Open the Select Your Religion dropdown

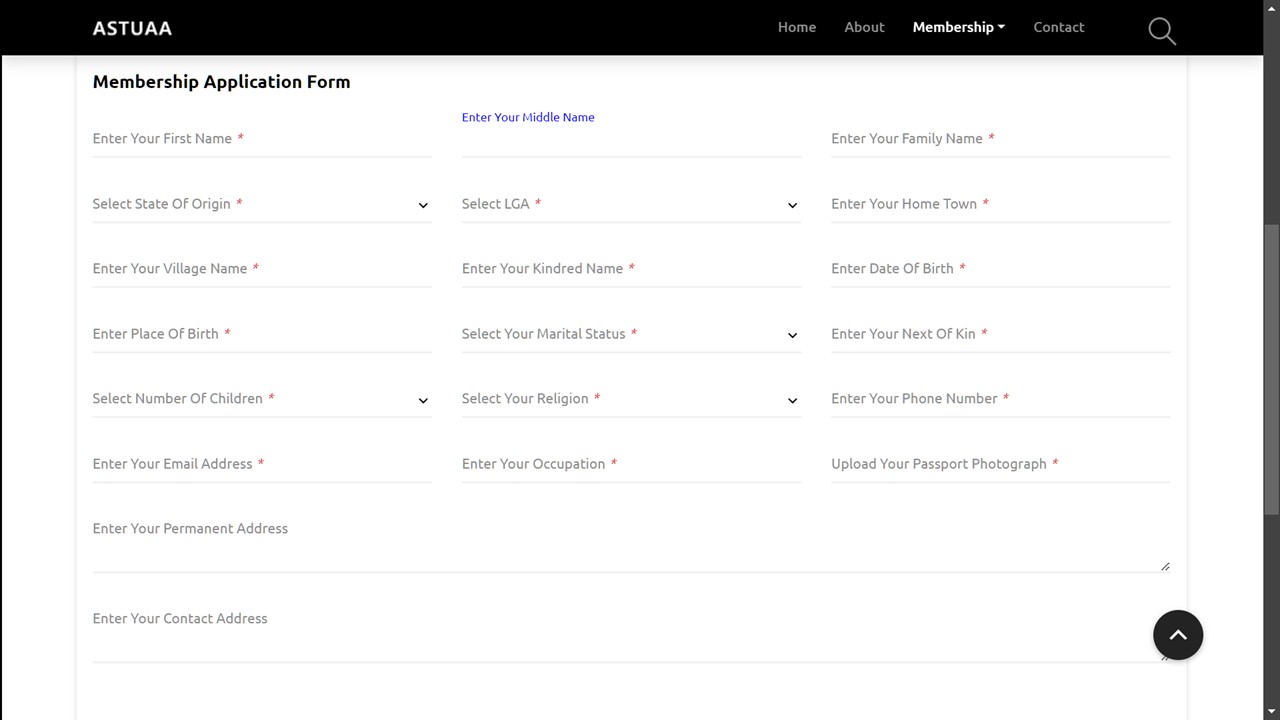point(631,399)
